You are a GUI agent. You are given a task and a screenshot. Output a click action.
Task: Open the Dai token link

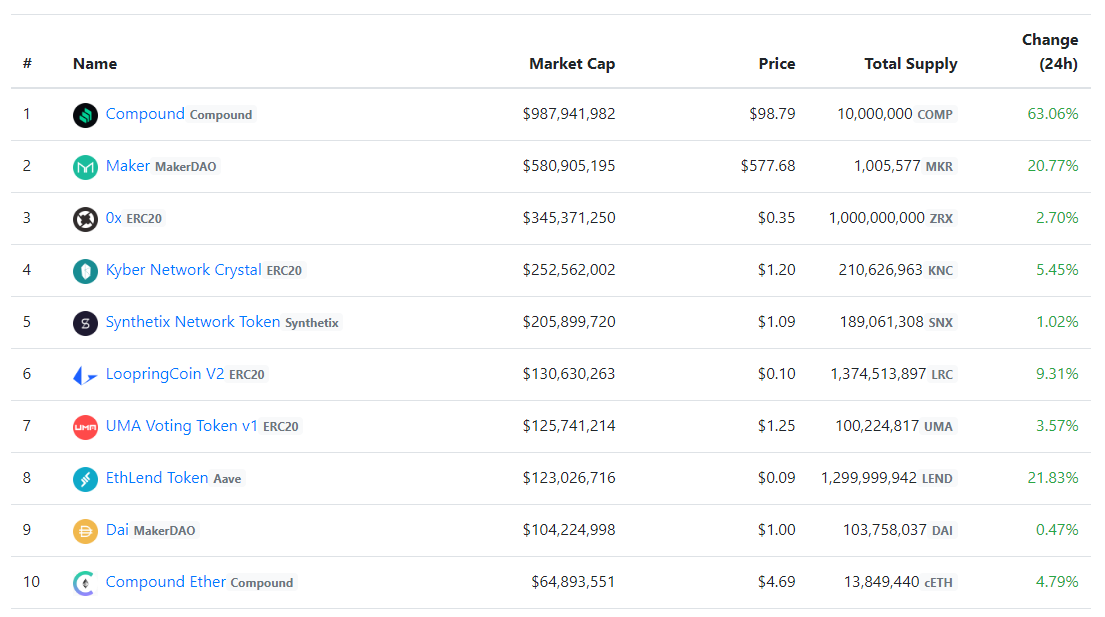pos(117,530)
